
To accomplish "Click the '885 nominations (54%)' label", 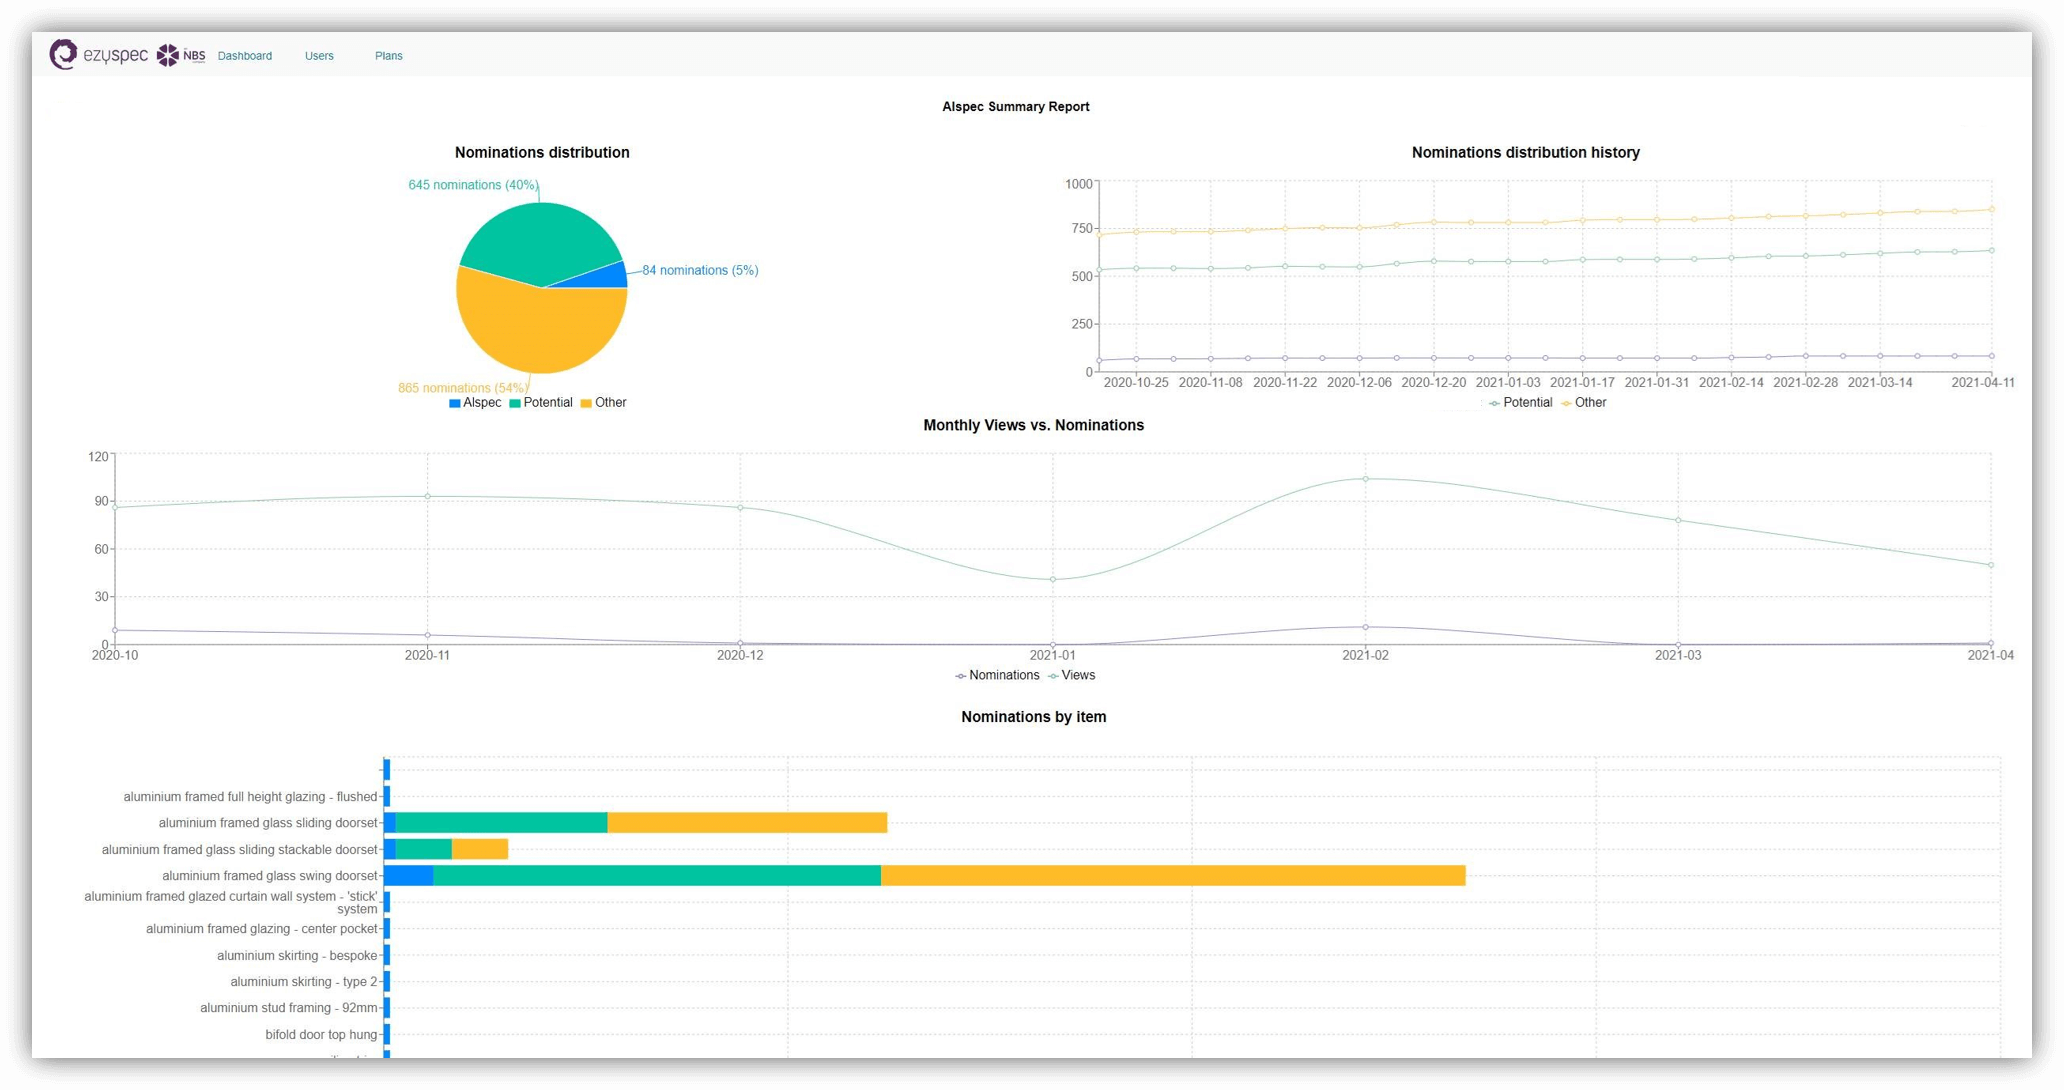I will (x=463, y=388).
